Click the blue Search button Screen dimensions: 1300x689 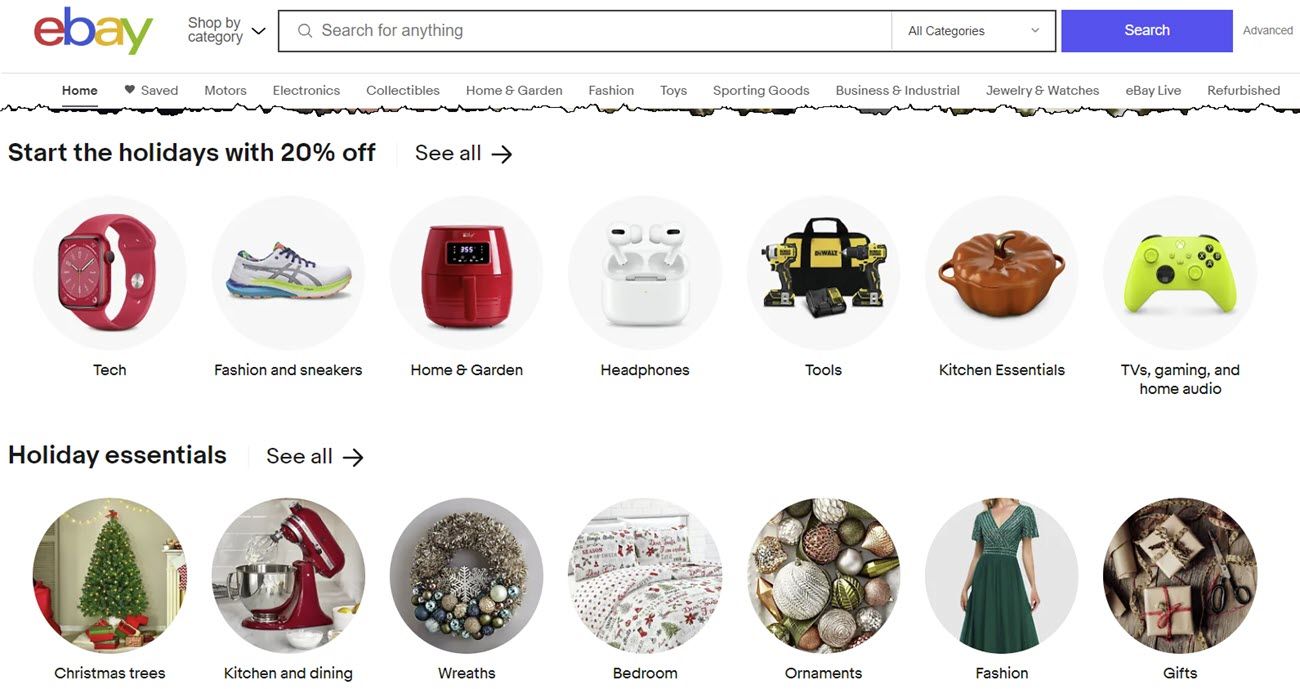[x=1147, y=31]
